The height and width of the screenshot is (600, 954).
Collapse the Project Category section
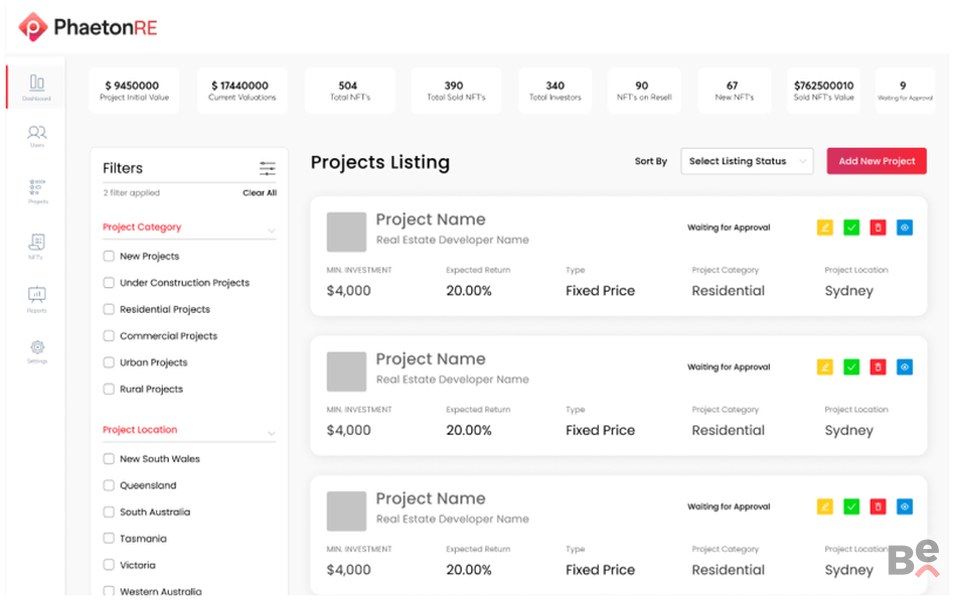271,230
